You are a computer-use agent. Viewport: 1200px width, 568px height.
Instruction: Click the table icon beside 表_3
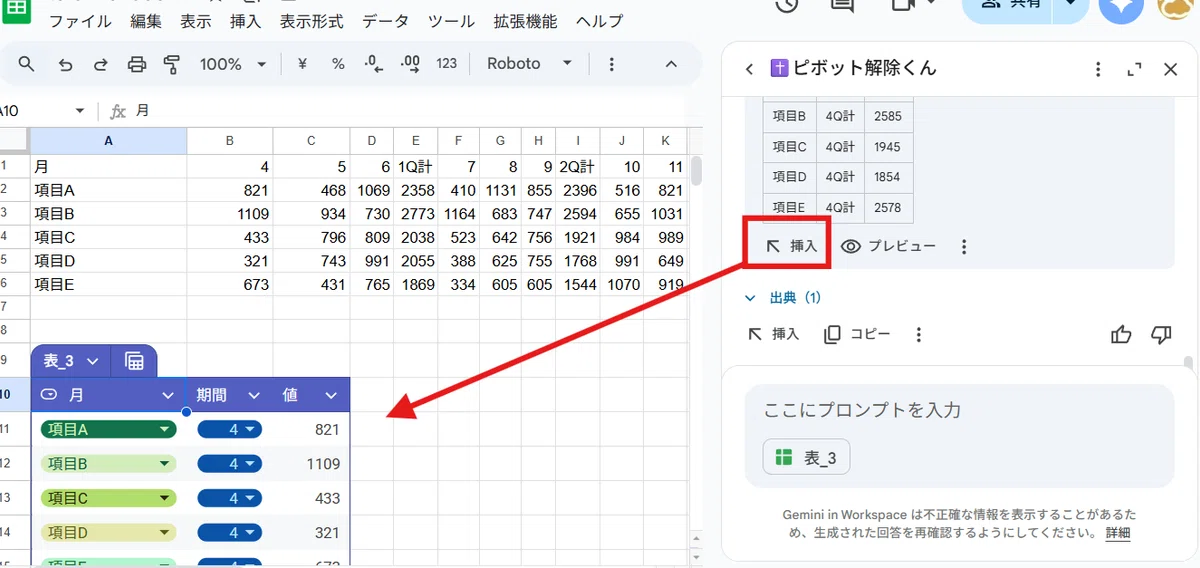point(134,361)
